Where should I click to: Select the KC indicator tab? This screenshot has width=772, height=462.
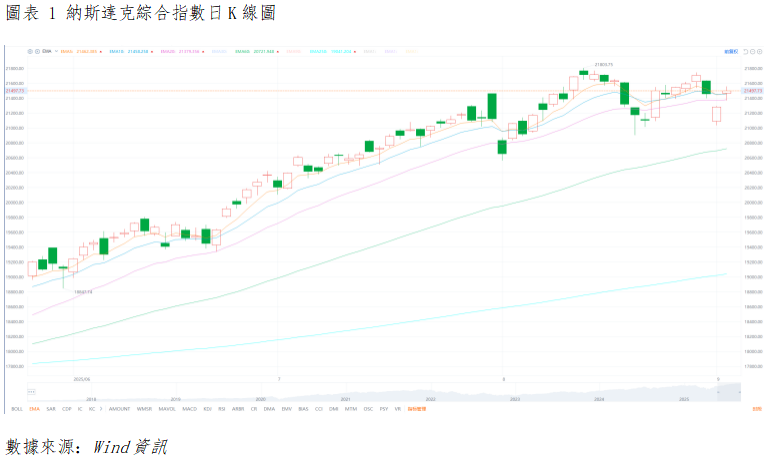[92, 409]
